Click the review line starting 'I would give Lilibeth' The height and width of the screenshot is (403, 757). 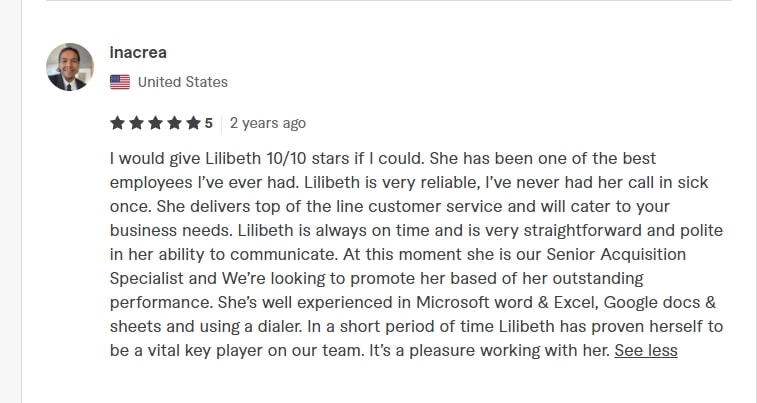pos(383,158)
